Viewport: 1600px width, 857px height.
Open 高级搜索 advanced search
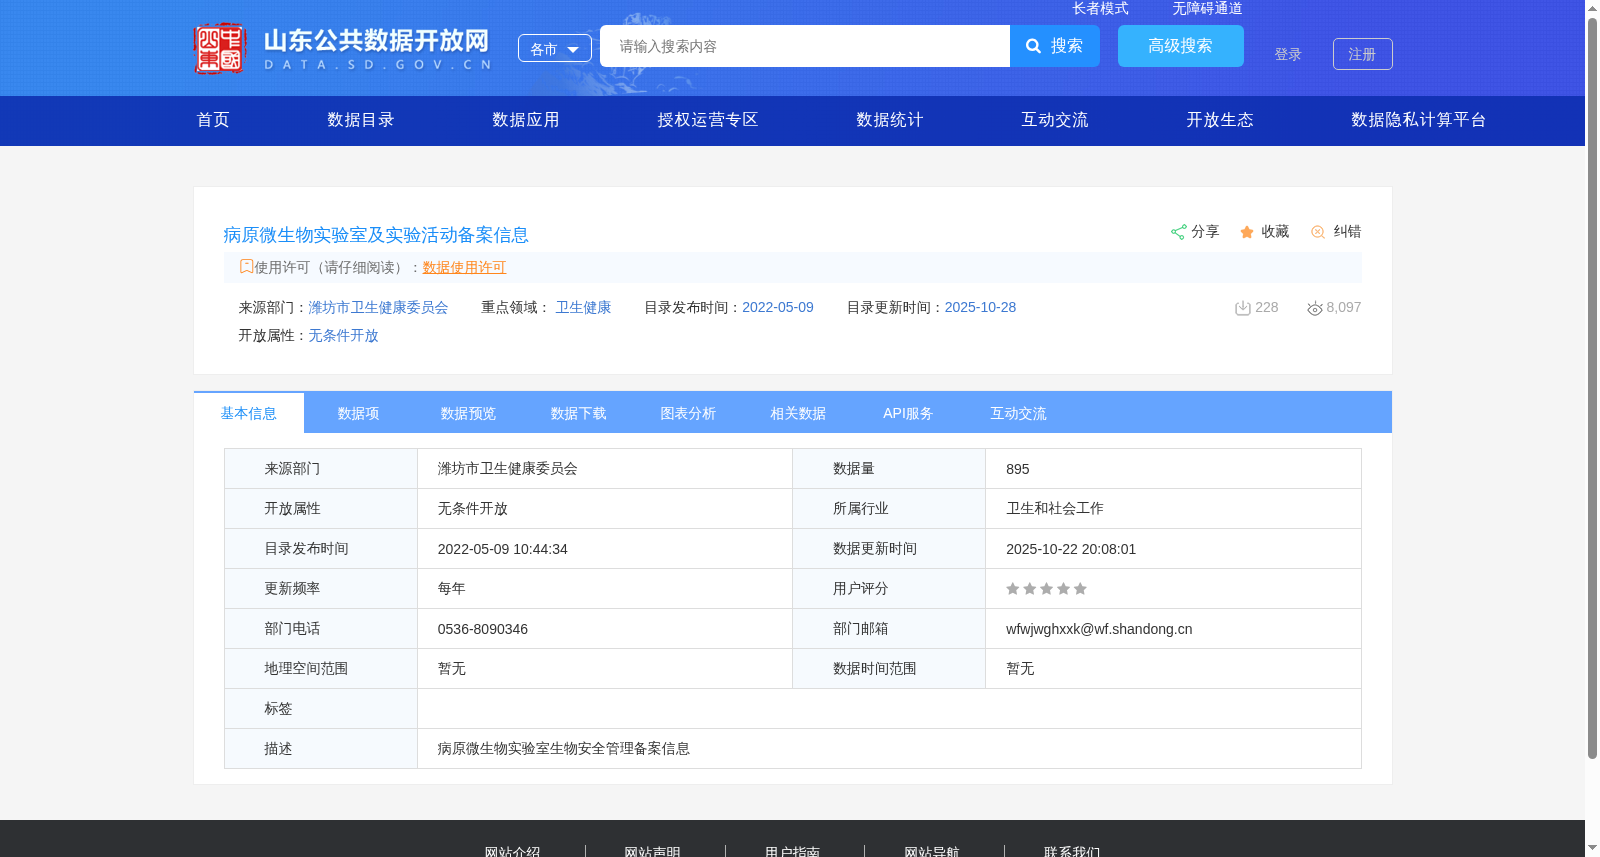1181,46
